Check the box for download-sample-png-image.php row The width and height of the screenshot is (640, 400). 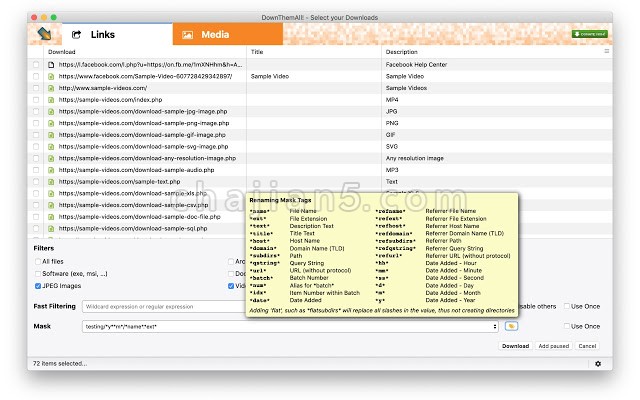click(x=36, y=123)
